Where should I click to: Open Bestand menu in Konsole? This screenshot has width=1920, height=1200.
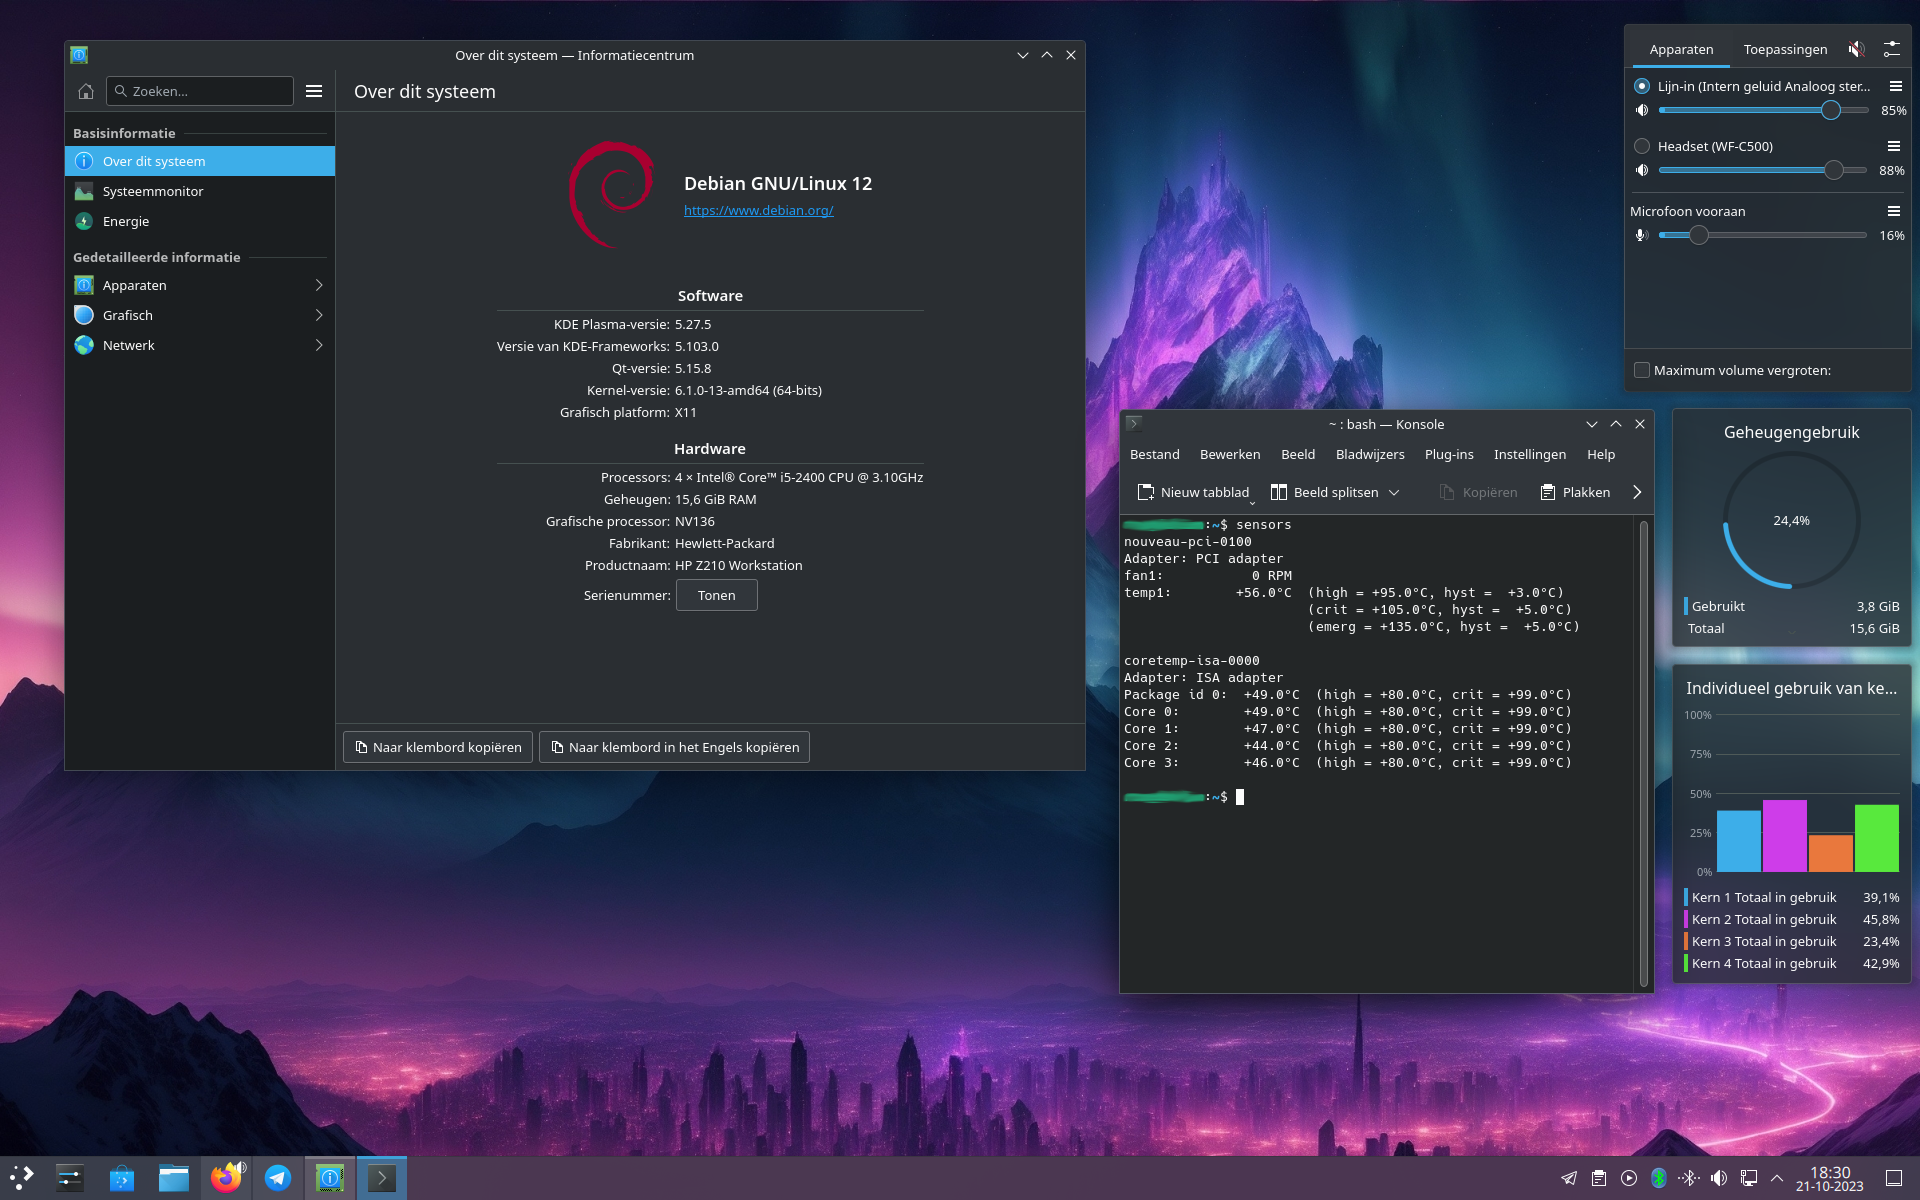point(1155,454)
